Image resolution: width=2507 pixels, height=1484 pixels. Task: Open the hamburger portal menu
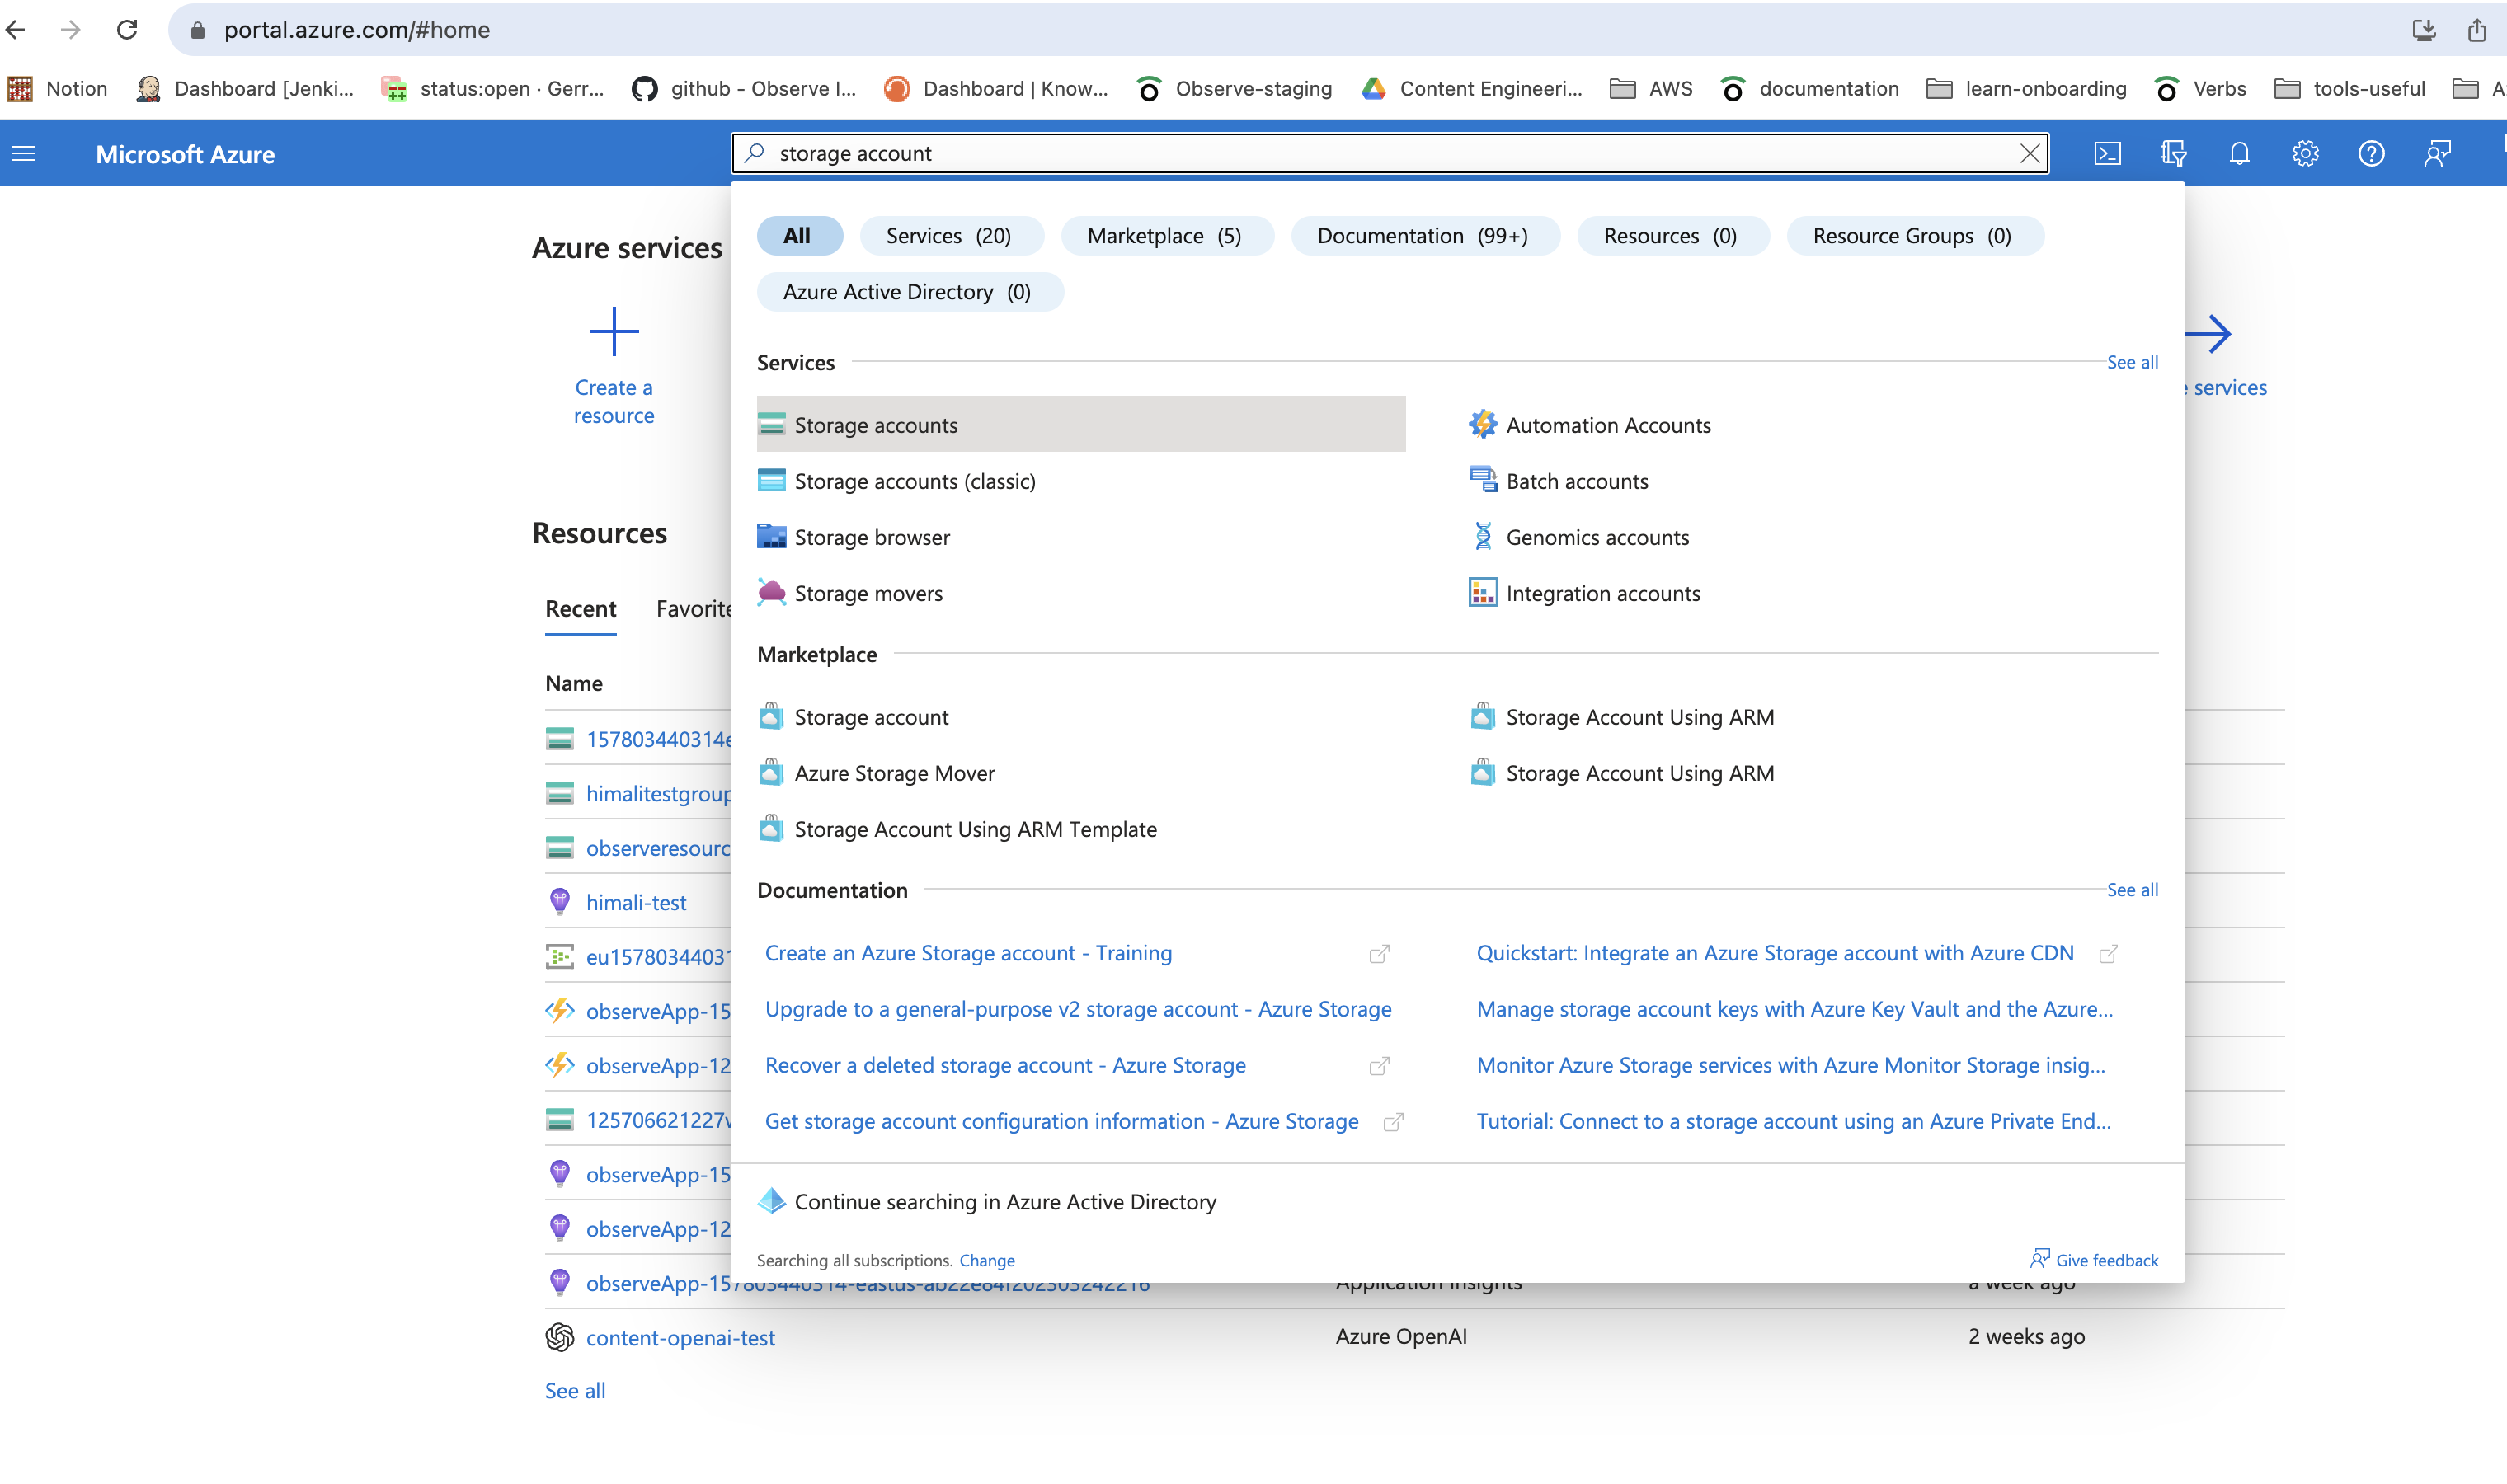point(23,154)
